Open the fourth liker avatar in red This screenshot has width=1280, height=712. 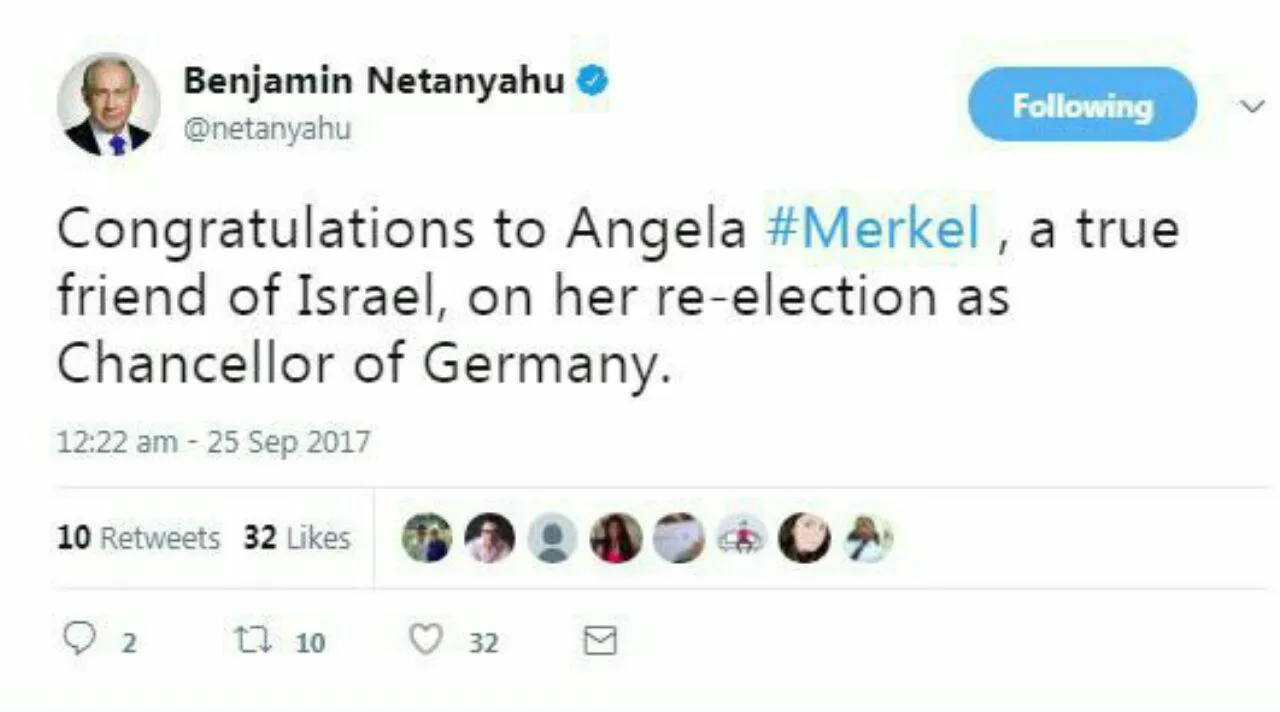616,538
